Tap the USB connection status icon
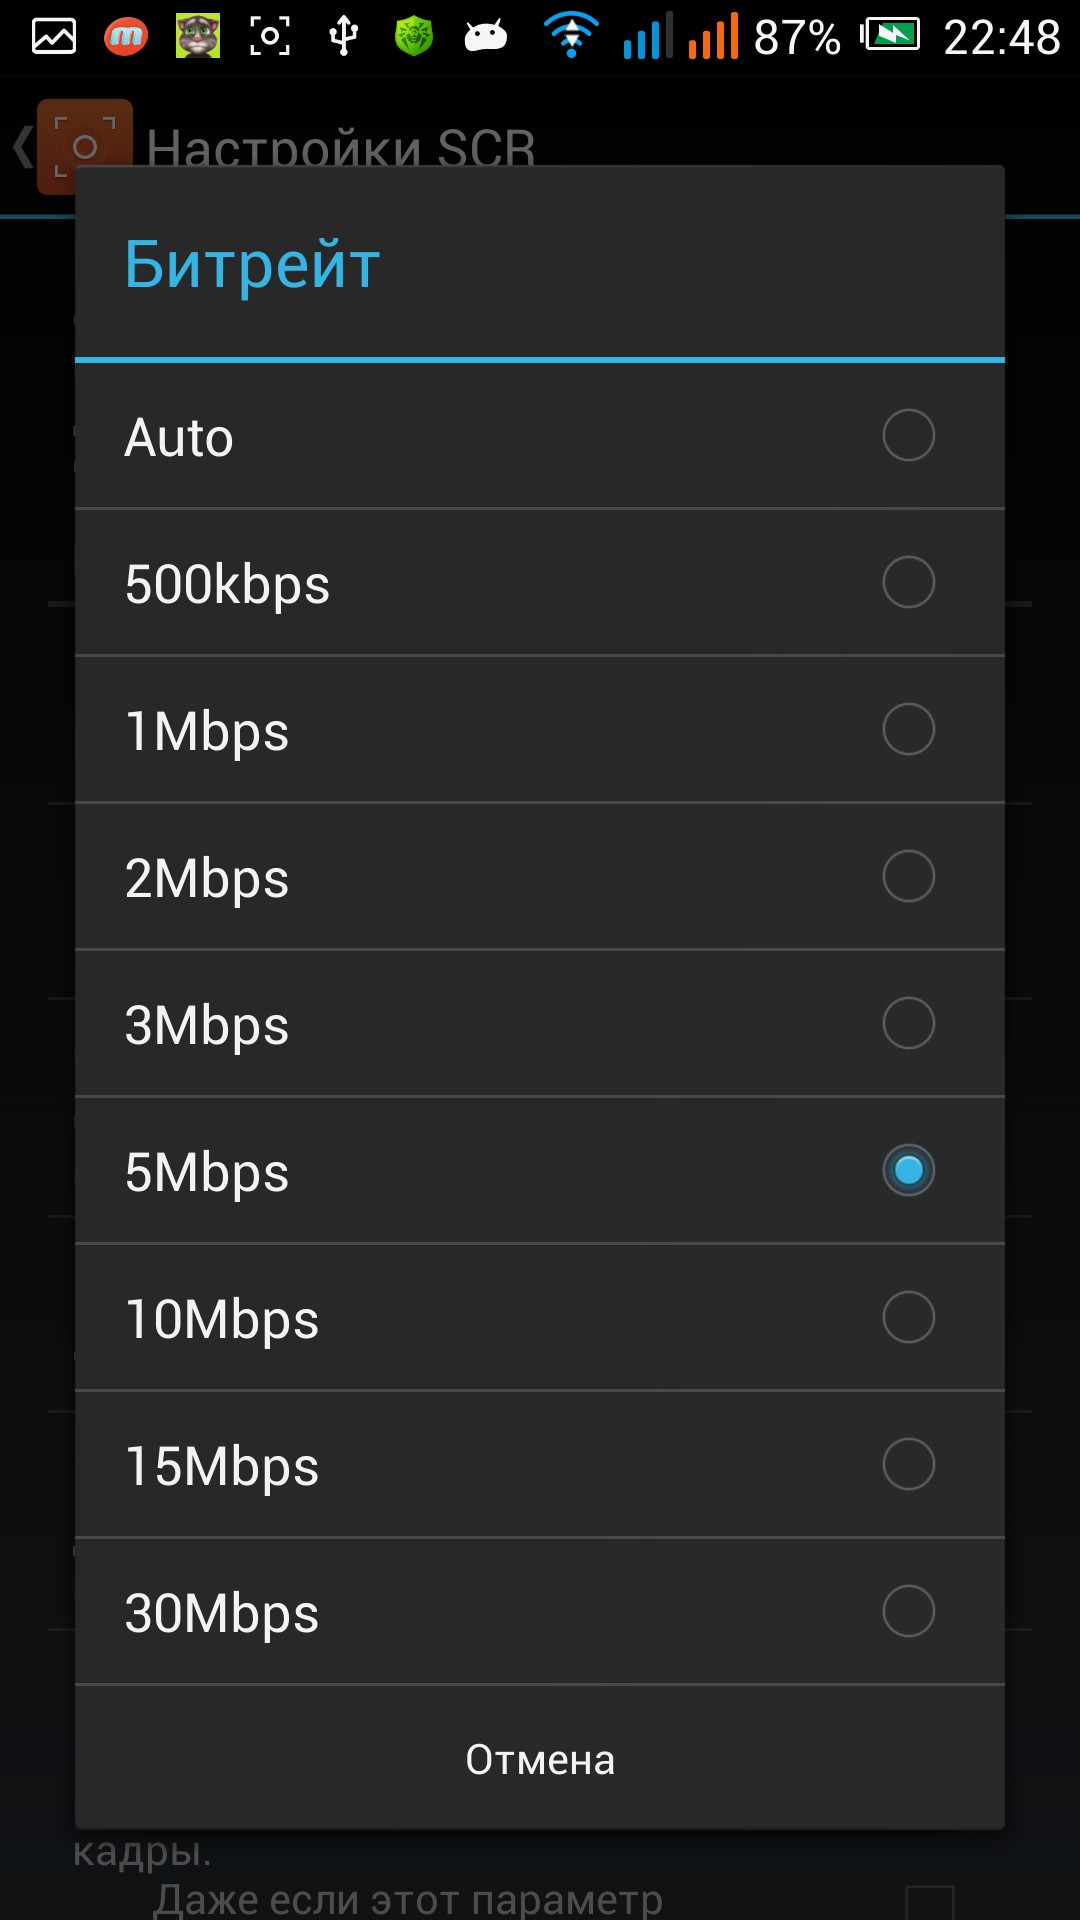1080x1920 pixels. tap(343, 37)
